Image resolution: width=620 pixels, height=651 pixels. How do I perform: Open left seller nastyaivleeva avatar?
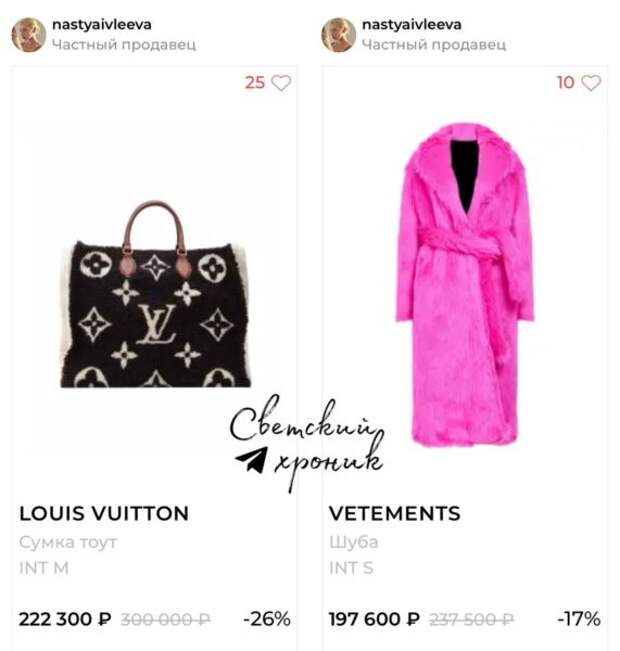point(29,35)
